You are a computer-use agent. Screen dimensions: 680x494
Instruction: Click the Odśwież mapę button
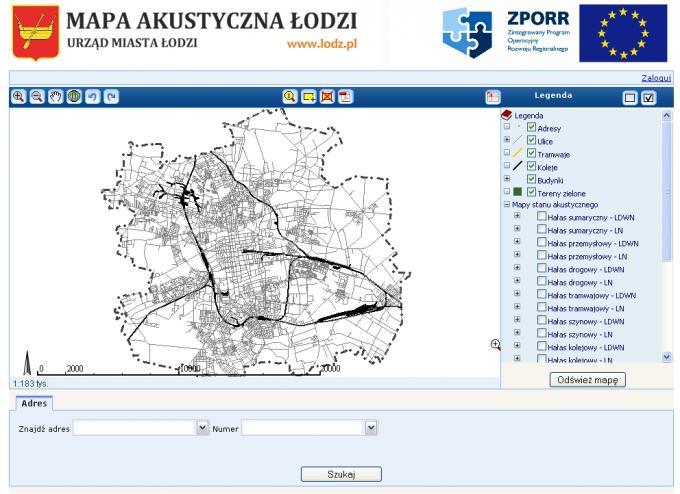(x=588, y=380)
